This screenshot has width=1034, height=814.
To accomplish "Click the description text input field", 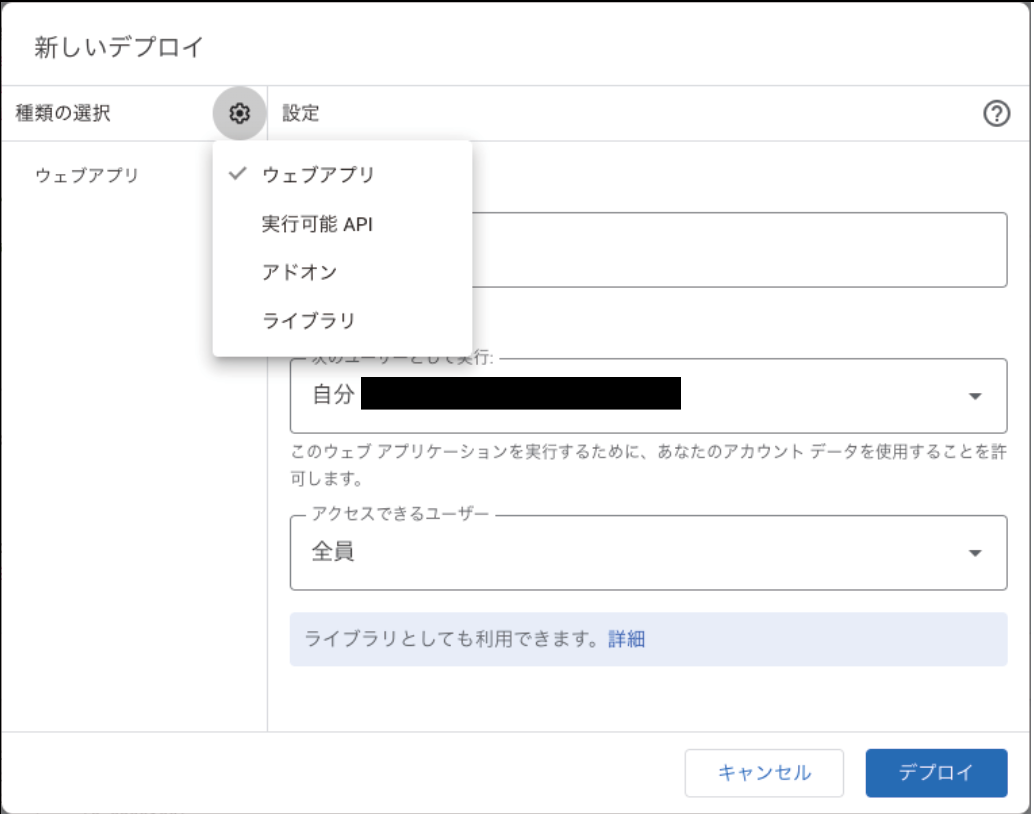I will tap(739, 249).
